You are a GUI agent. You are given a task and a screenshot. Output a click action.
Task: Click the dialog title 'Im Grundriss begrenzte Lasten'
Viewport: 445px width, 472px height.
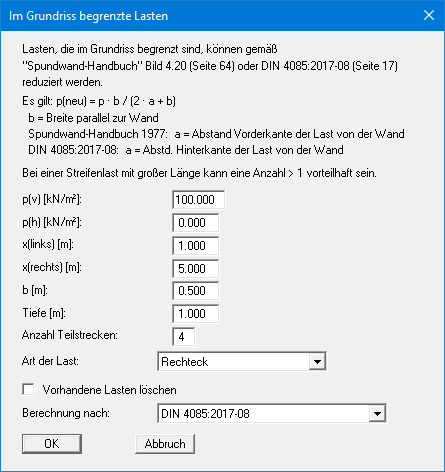(x=88, y=16)
